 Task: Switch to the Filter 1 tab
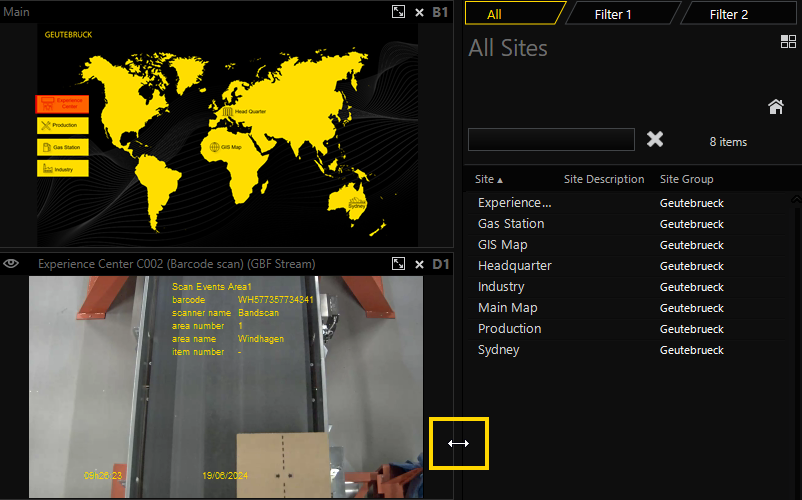pyautogui.click(x=613, y=14)
